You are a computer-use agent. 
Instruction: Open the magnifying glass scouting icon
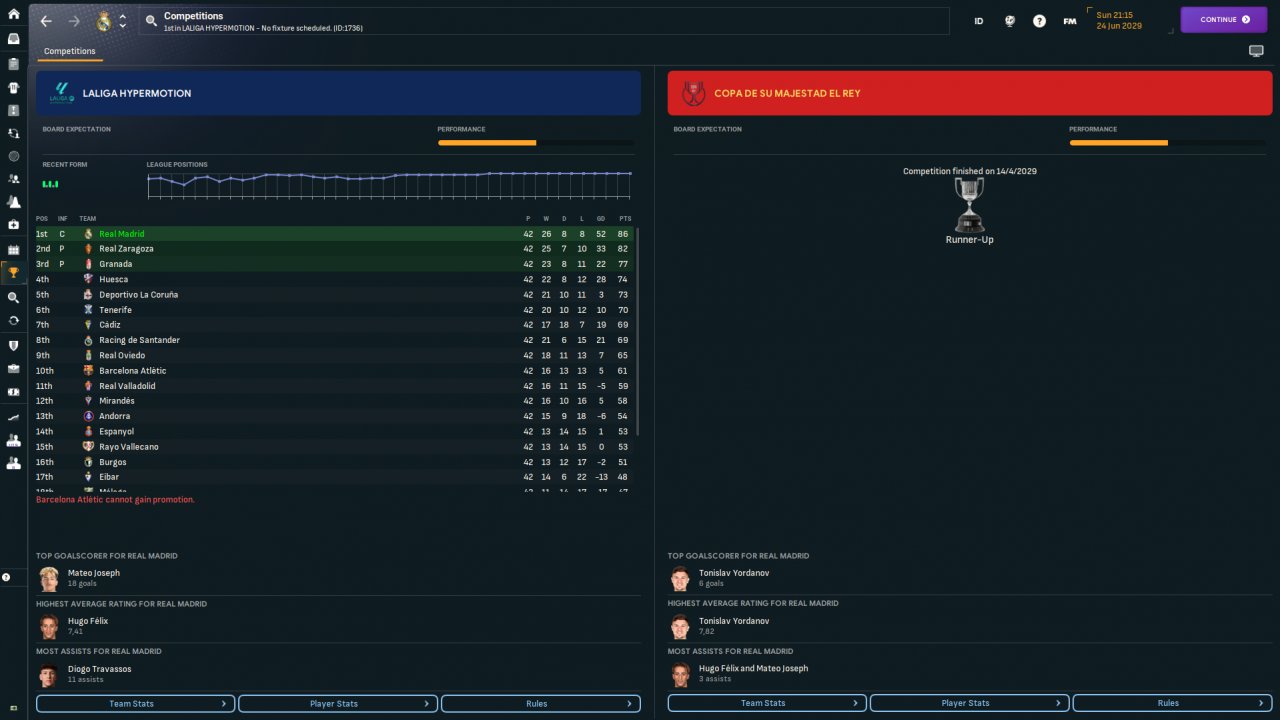tap(14, 297)
